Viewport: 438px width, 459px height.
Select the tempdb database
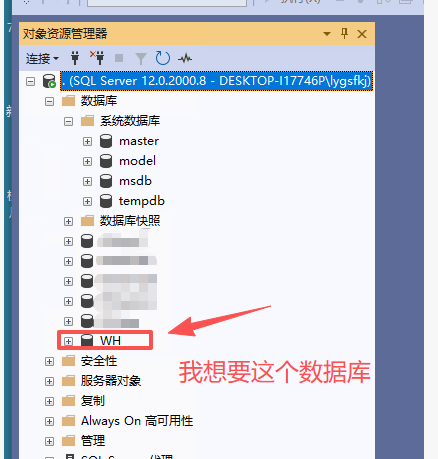(x=142, y=201)
